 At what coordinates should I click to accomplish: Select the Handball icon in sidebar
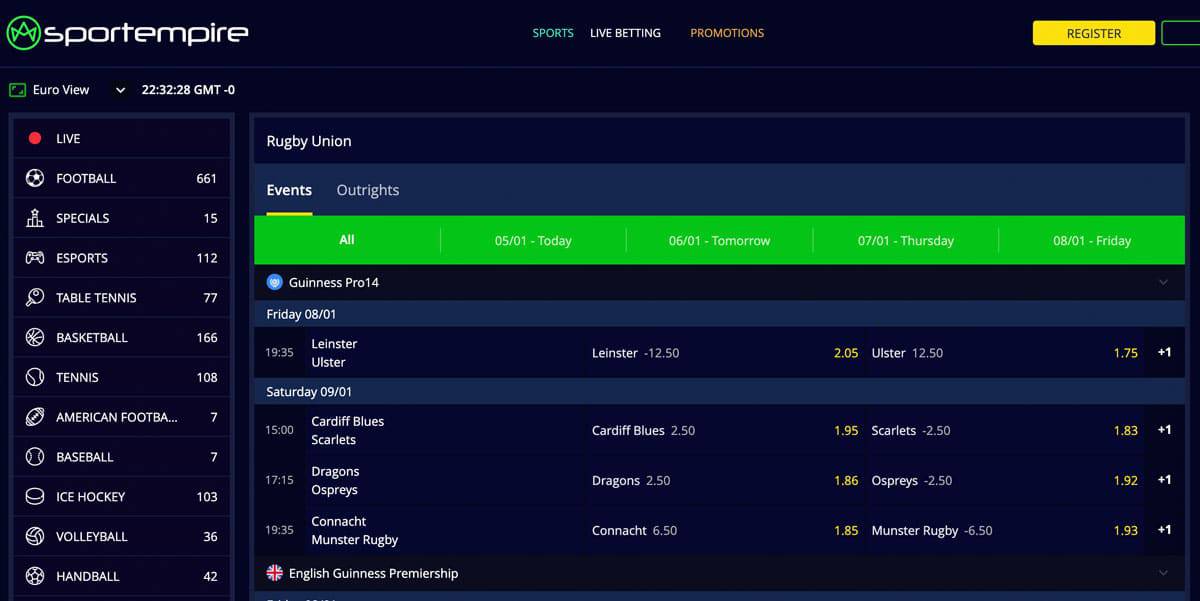[35, 576]
